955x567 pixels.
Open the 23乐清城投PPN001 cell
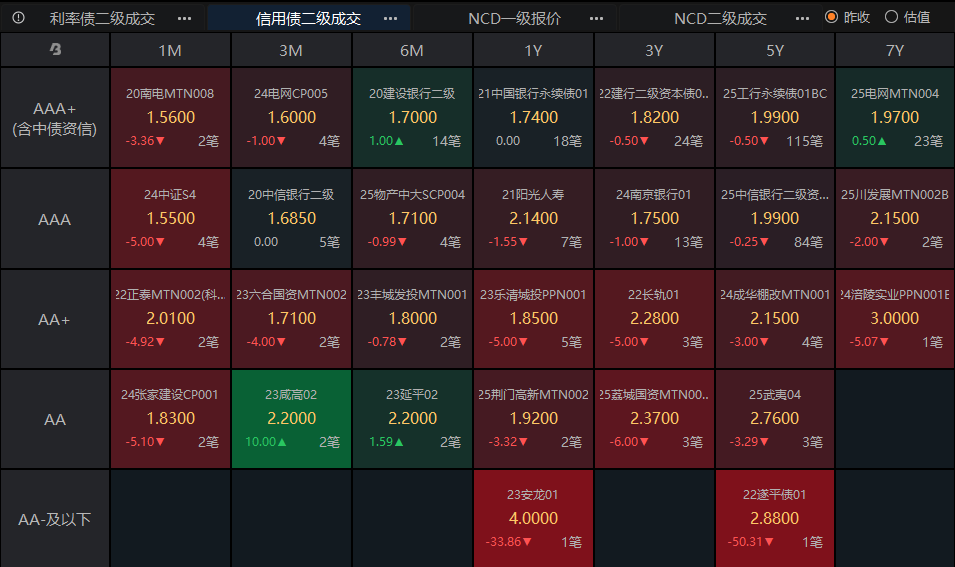(x=533, y=319)
